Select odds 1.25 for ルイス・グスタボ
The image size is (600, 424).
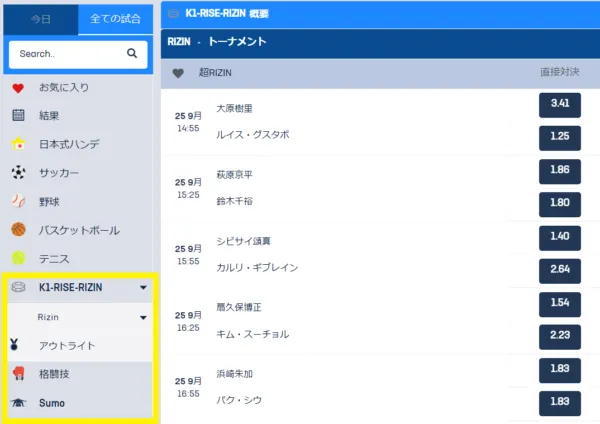[x=560, y=136]
